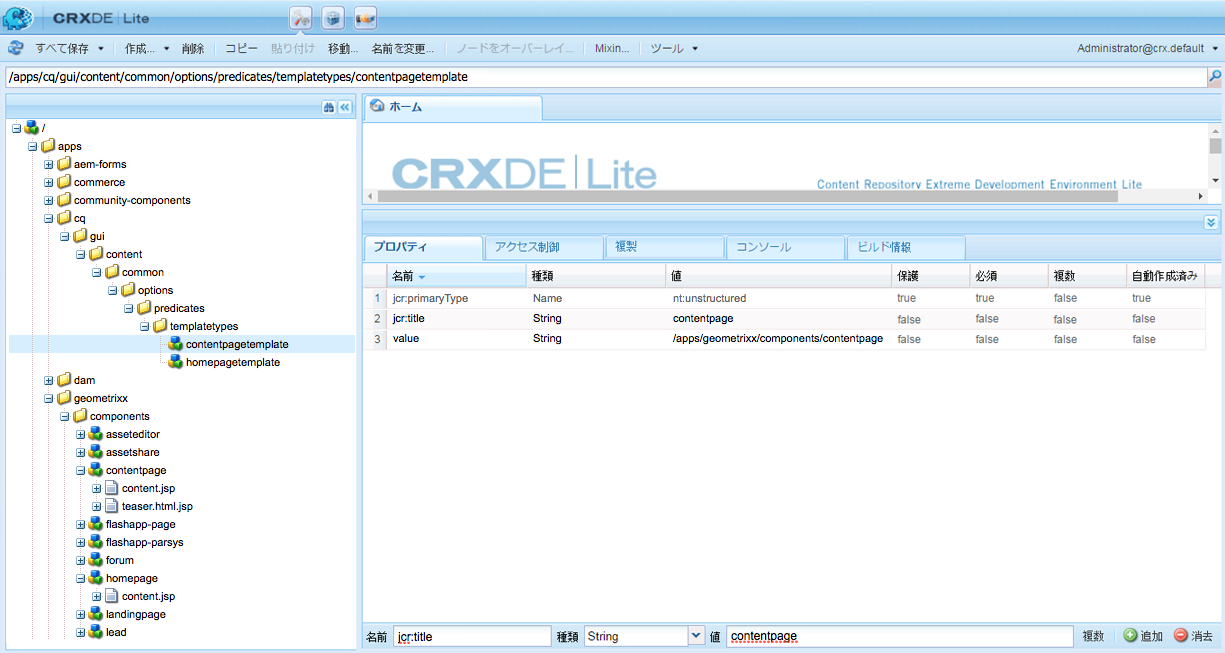Open the 種類 type dropdown
Viewport: 1225px width, 653px height.
[696, 636]
